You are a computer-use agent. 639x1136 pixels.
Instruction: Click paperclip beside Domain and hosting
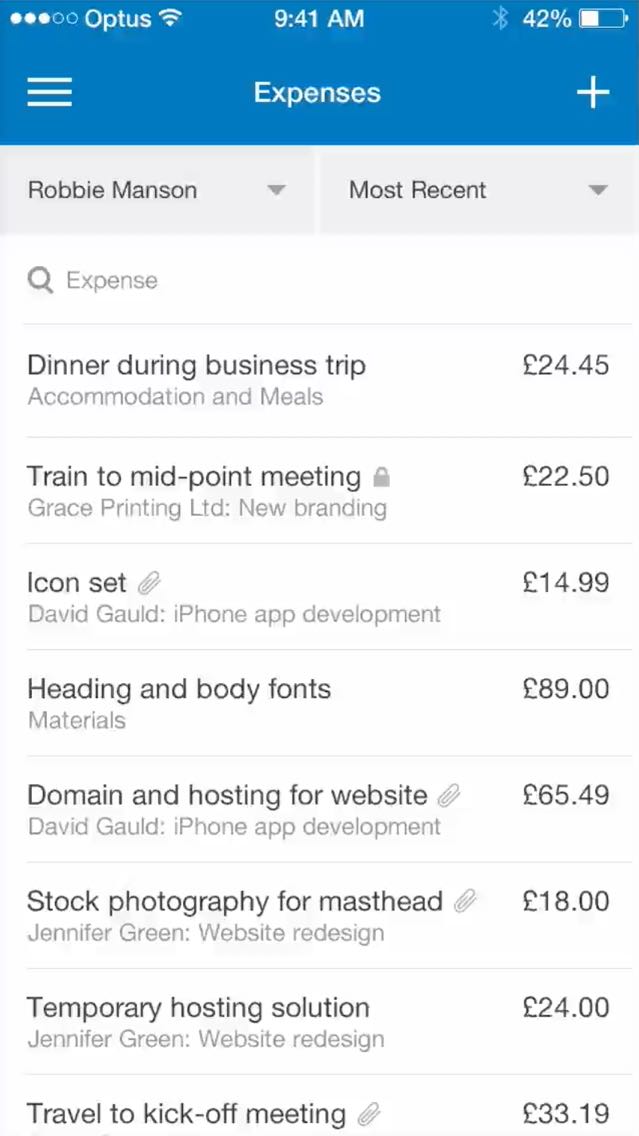(449, 796)
